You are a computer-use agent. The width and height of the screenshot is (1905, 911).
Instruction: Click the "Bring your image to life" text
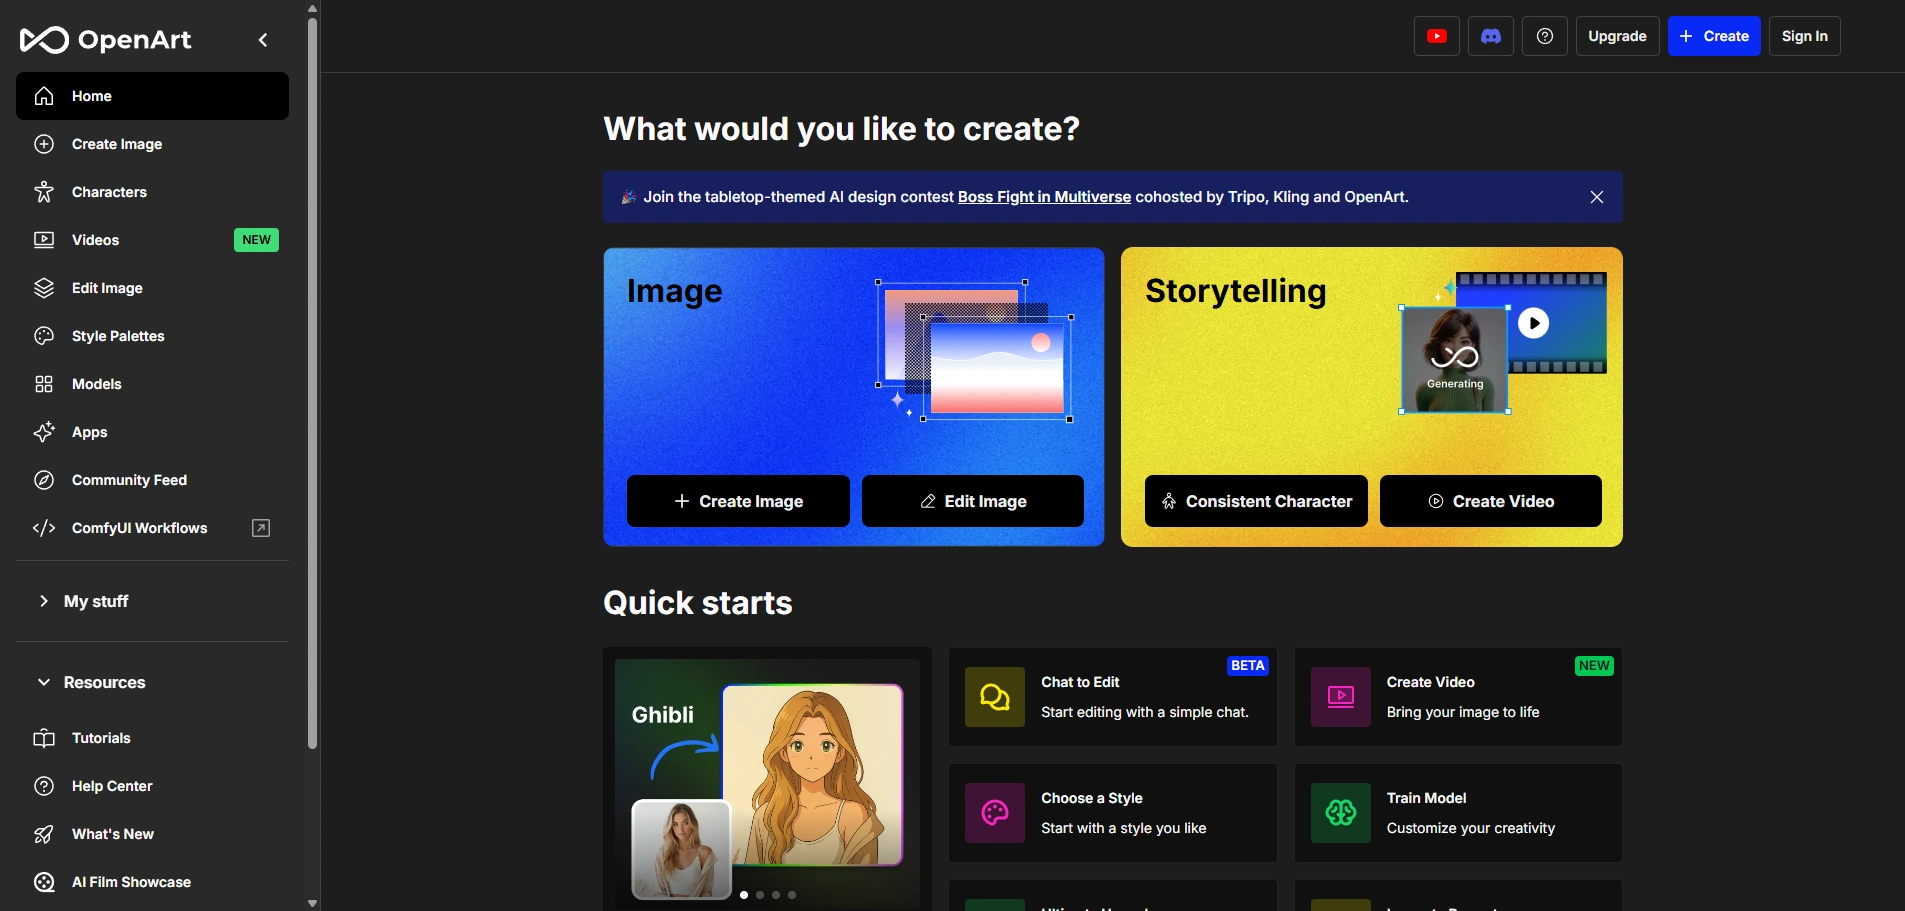pyautogui.click(x=1463, y=712)
